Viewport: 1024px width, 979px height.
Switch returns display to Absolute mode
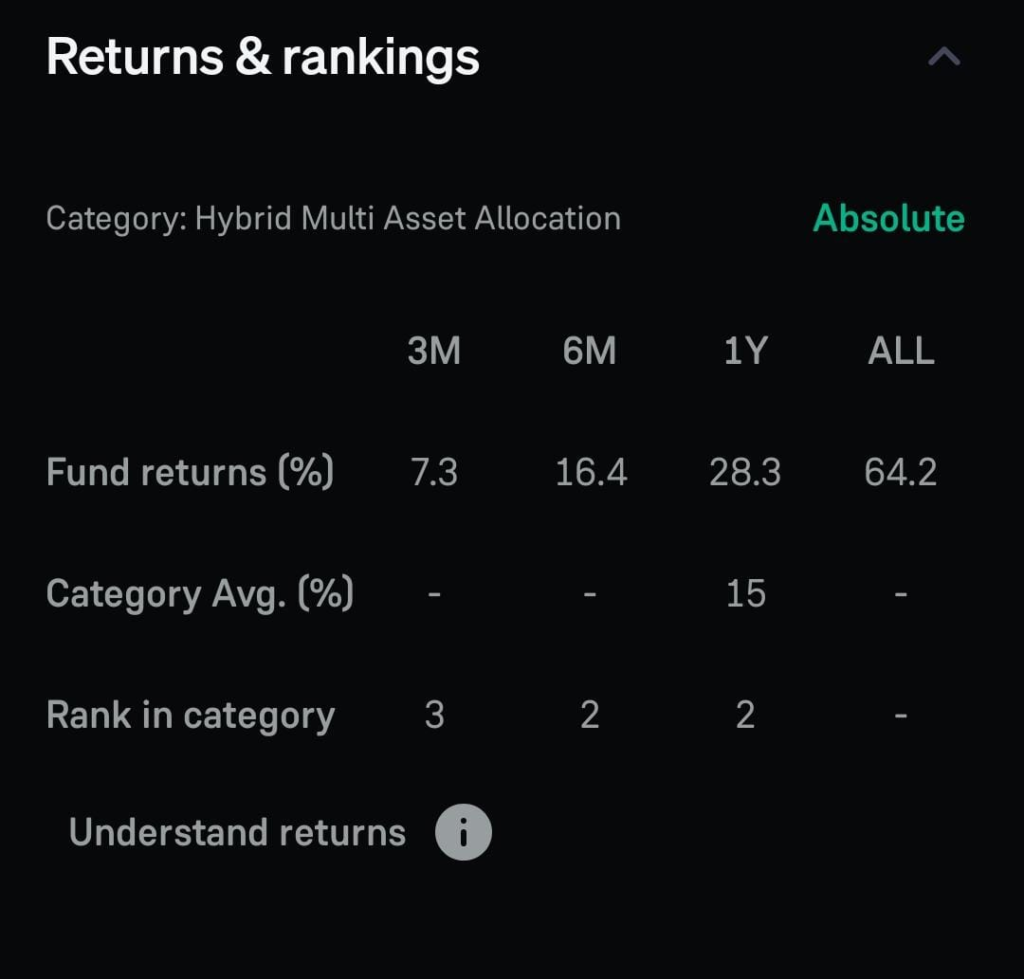pos(888,219)
